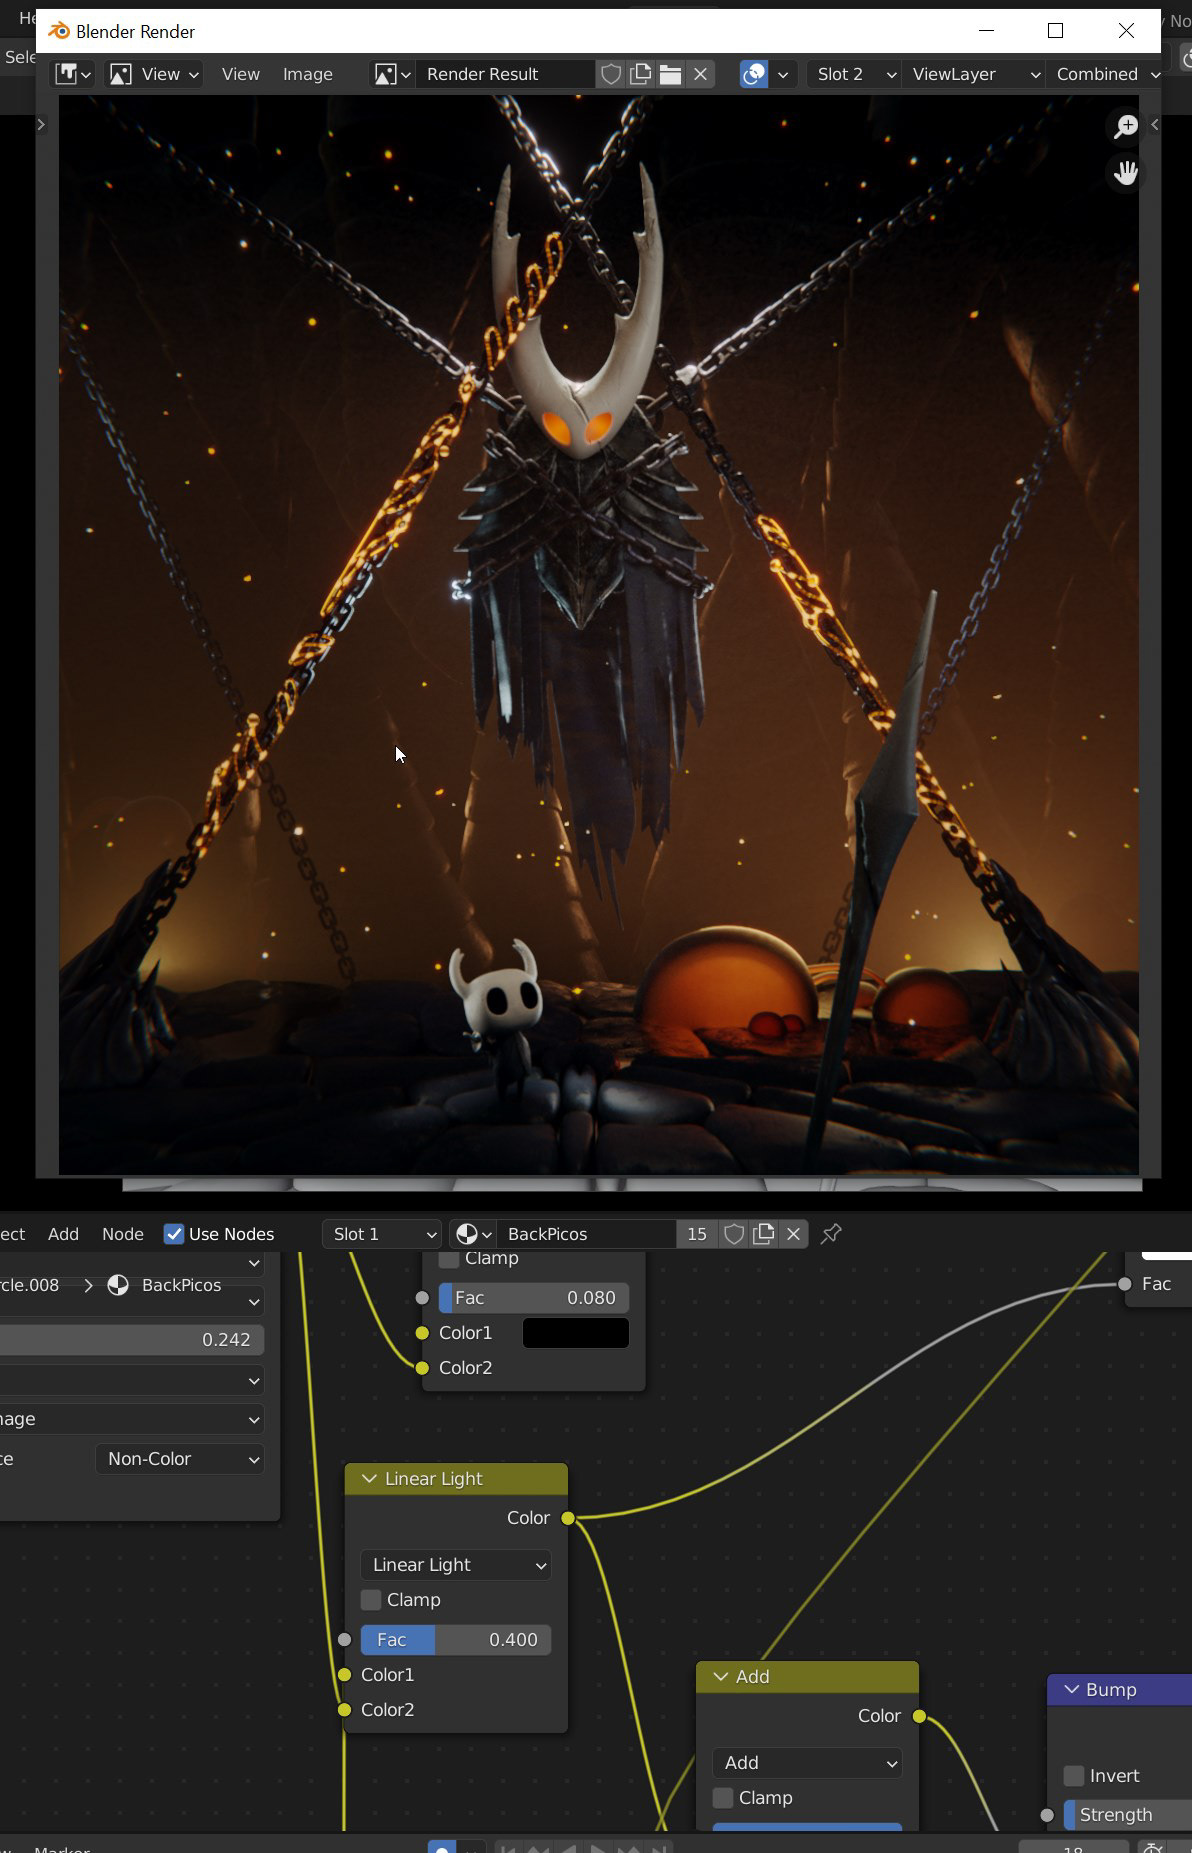Click the Fac 0.080 input socket

point(422,1298)
